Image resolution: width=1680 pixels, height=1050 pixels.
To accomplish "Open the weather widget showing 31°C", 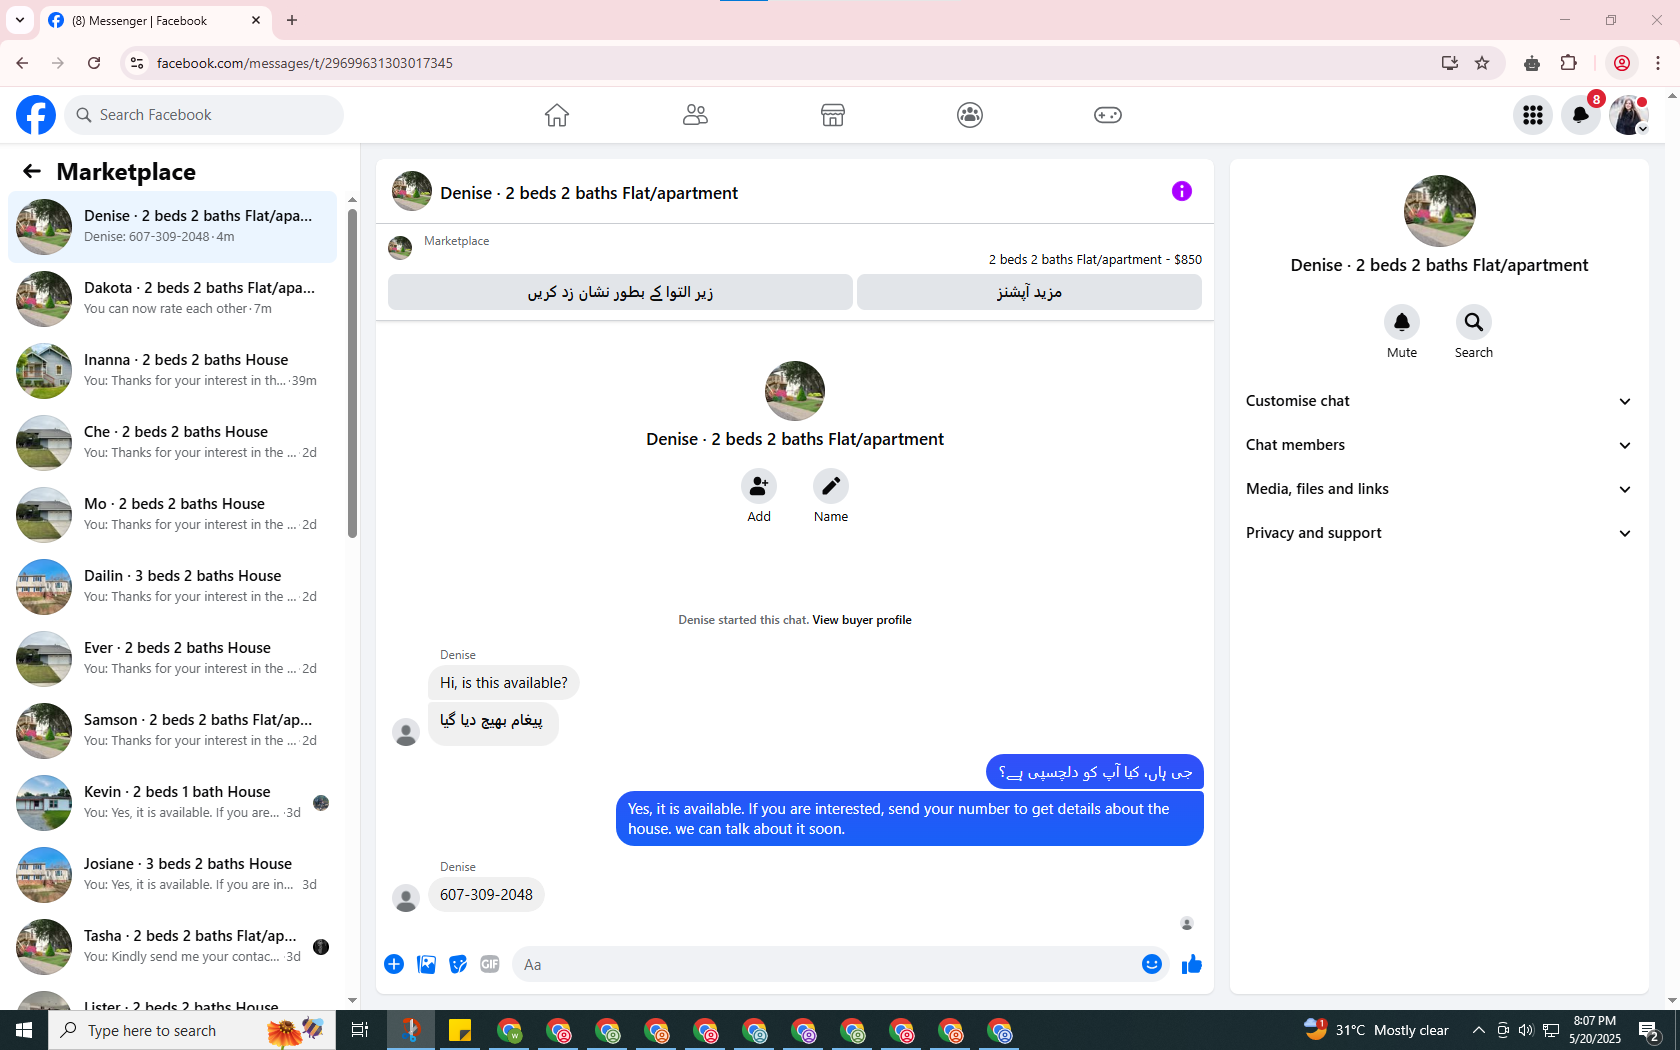I will tap(1377, 1030).
